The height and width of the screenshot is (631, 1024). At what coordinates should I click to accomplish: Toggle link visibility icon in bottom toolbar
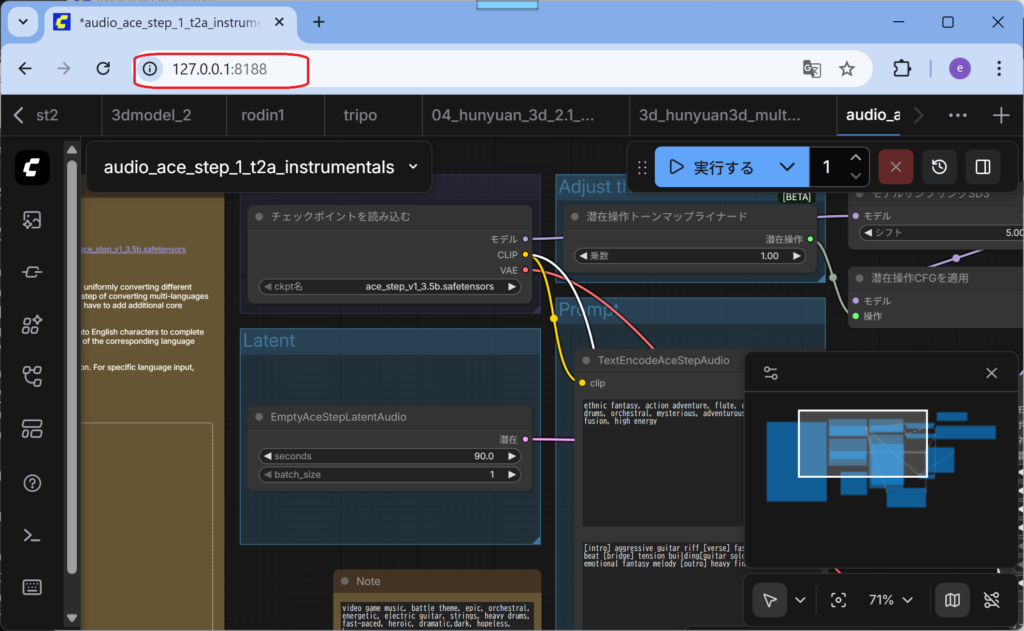coord(991,600)
